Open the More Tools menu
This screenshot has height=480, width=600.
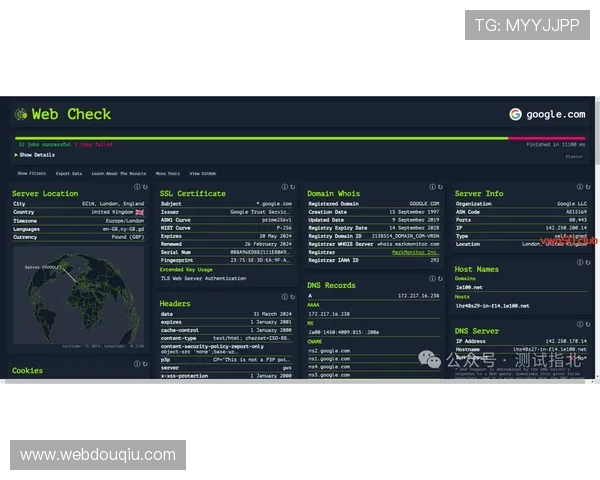pos(167,173)
